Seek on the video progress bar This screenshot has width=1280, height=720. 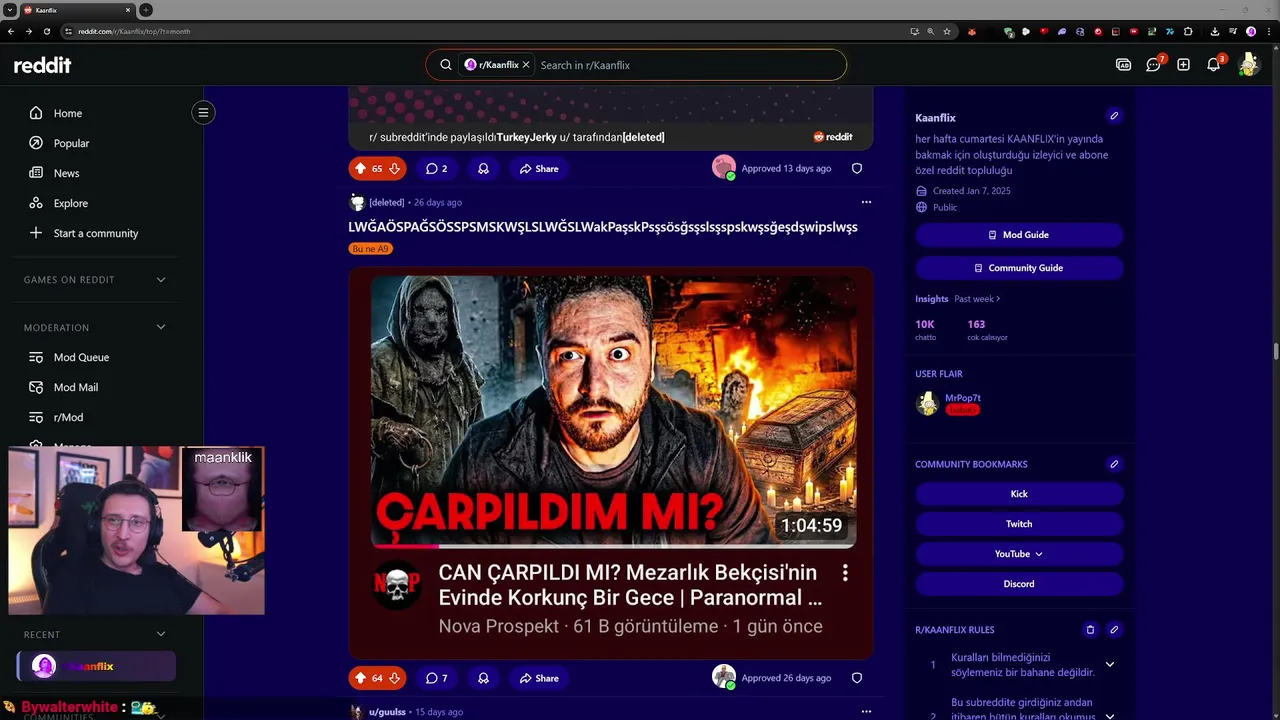click(x=613, y=546)
